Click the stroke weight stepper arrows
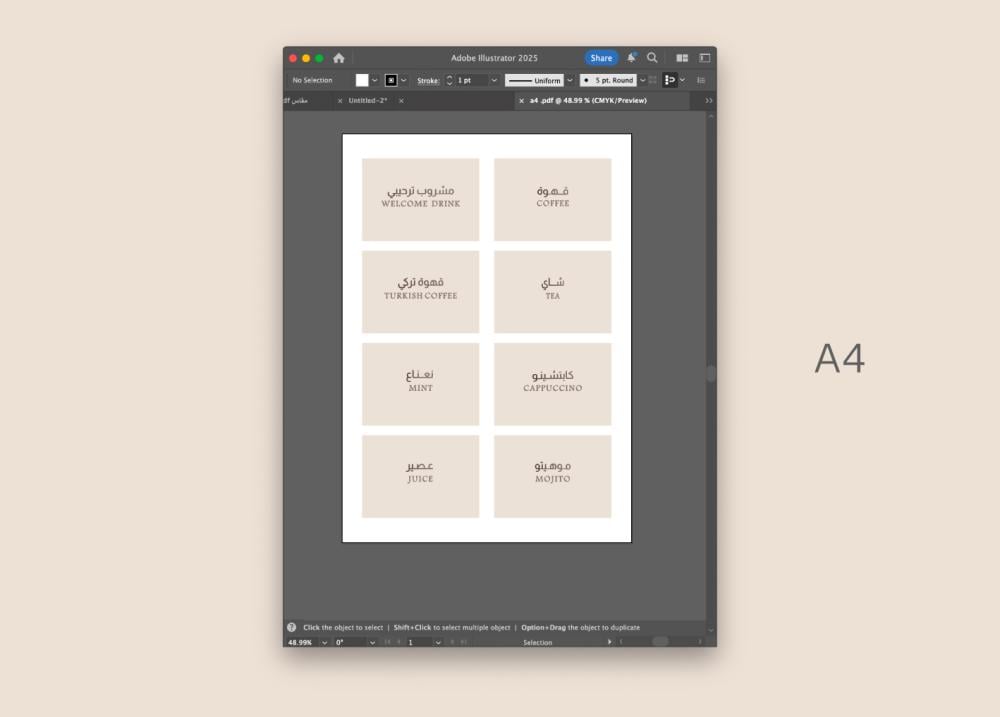Image resolution: width=1000 pixels, height=717 pixels. point(449,80)
